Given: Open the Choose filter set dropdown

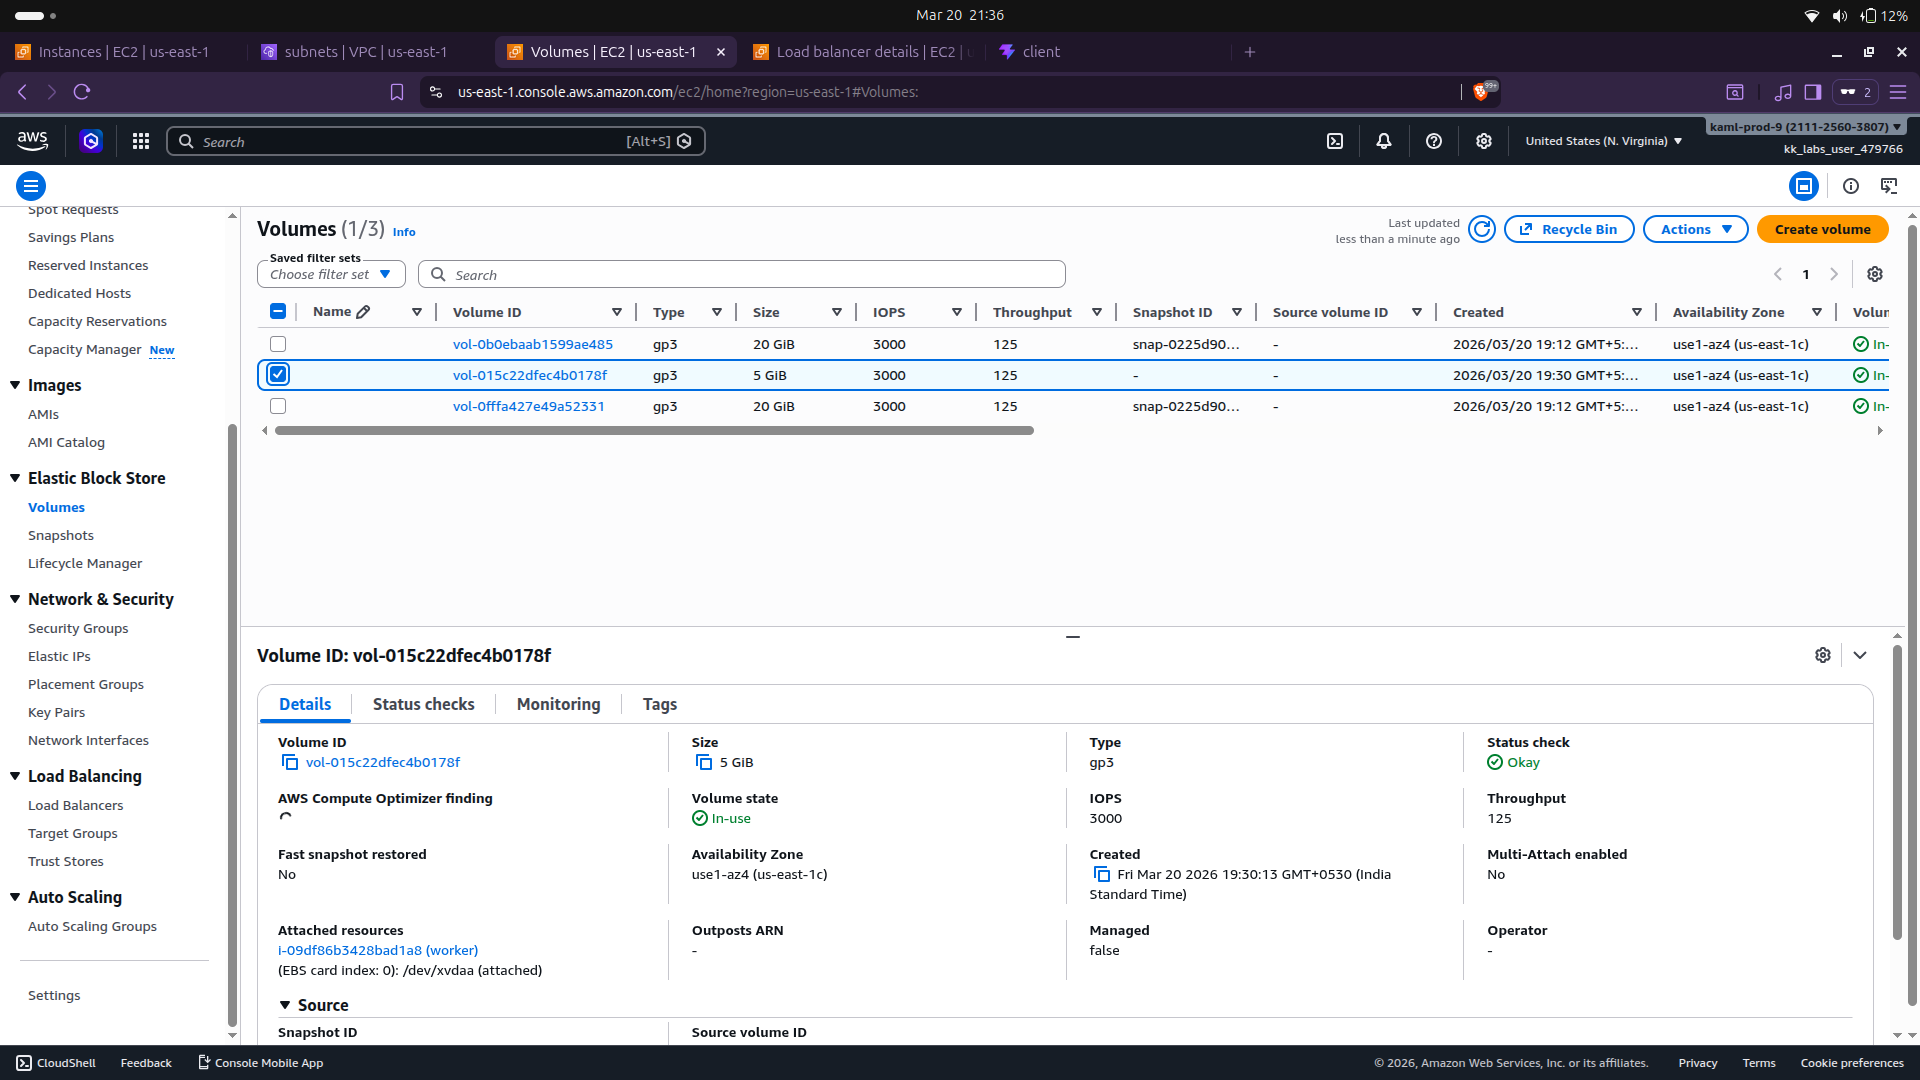Looking at the screenshot, I should [x=331, y=274].
